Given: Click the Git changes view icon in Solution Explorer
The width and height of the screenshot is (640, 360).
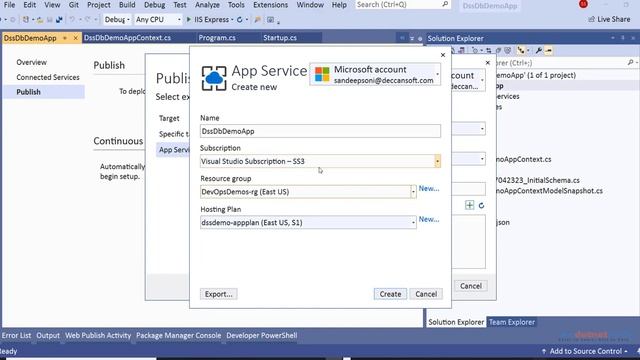Looking at the screenshot, I should pyautogui.click(x=521, y=50).
